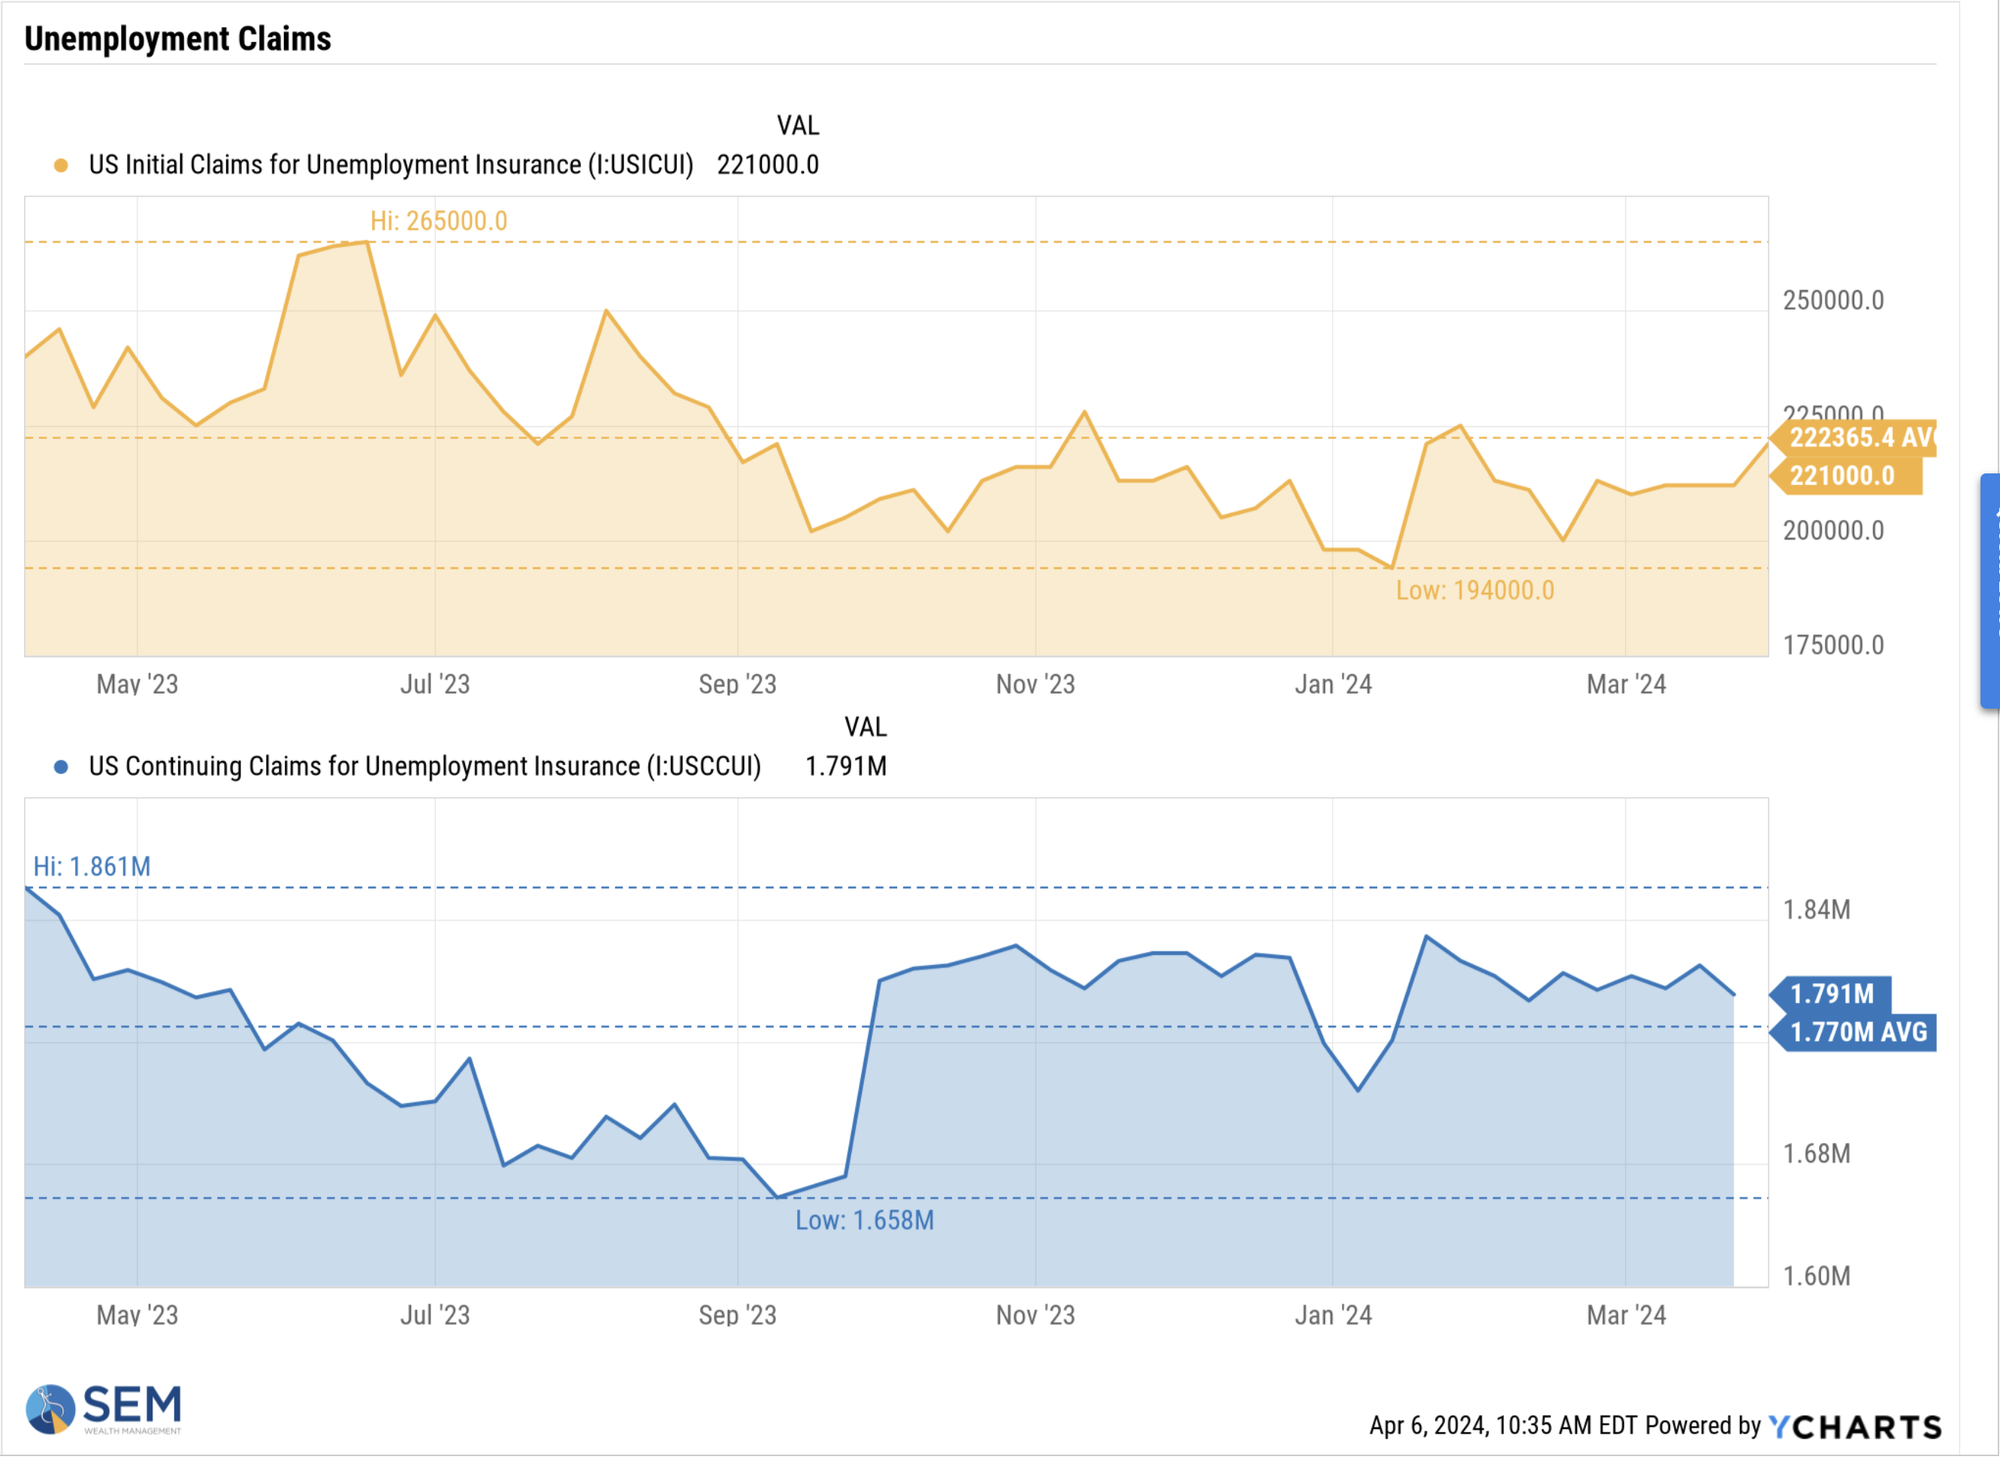Click the blue Continuing Claims legend dot

[x=61, y=767]
